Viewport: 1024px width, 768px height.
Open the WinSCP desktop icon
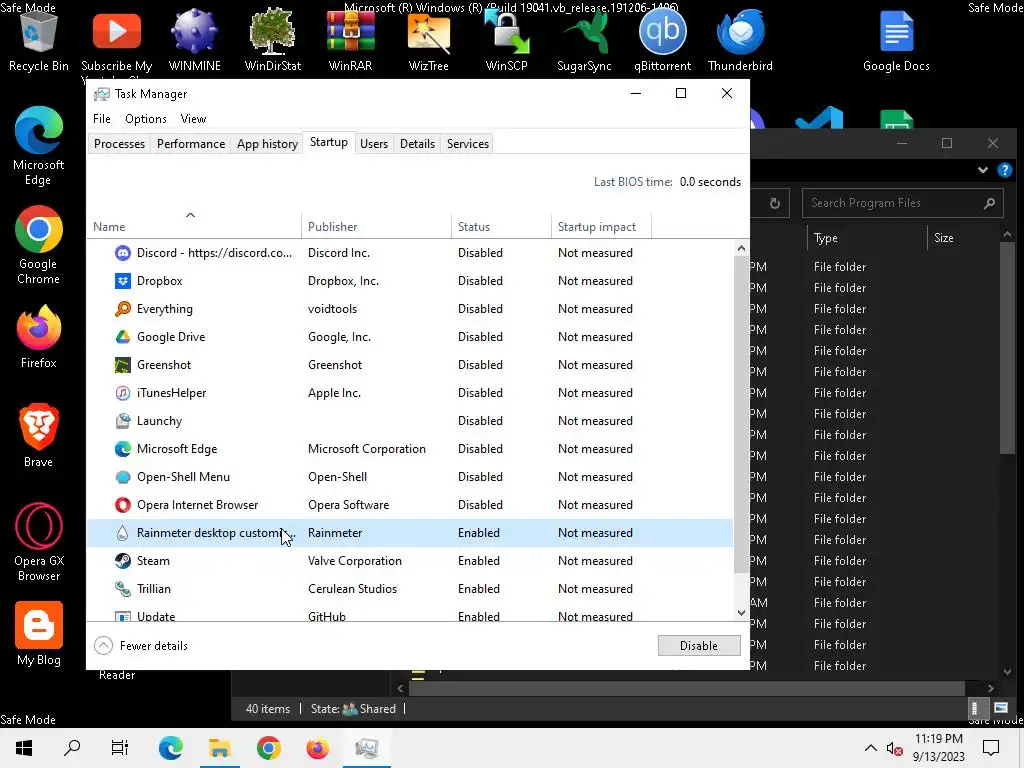click(x=506, y=39)
